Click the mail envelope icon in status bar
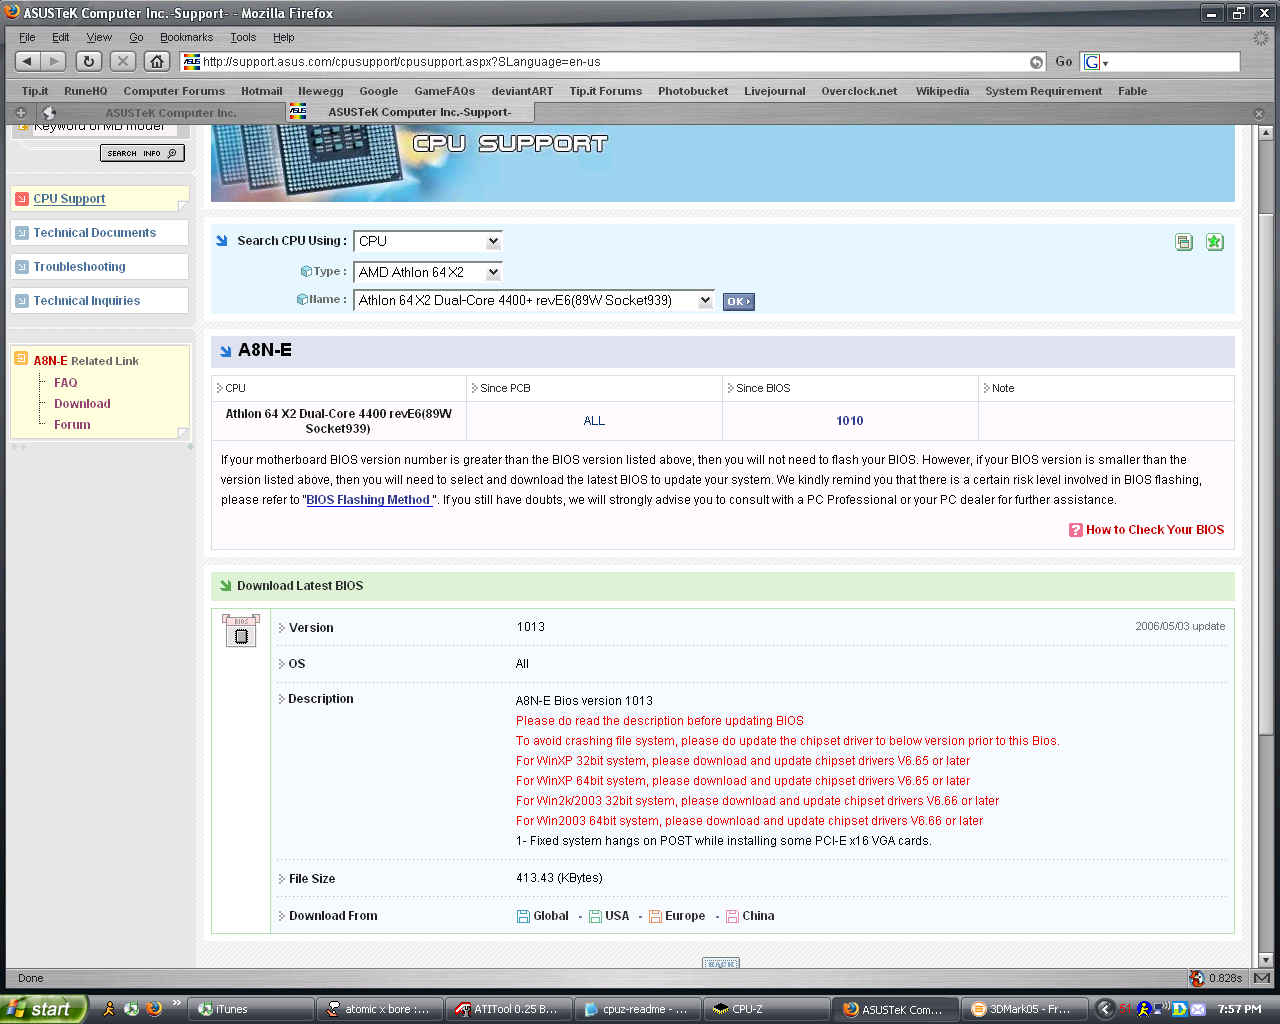1280x1024 pixels. [x=1262, y=978]
